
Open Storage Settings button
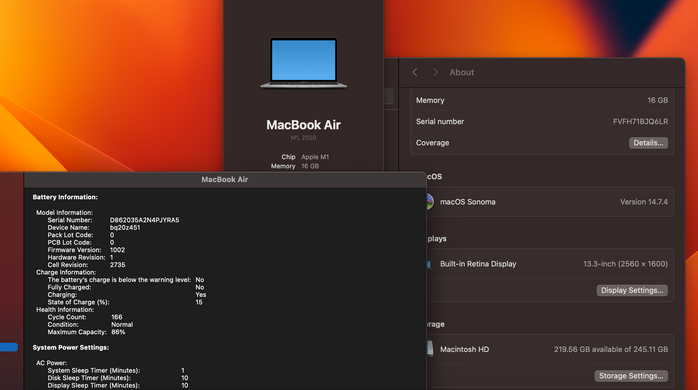(x=631, y=376)
